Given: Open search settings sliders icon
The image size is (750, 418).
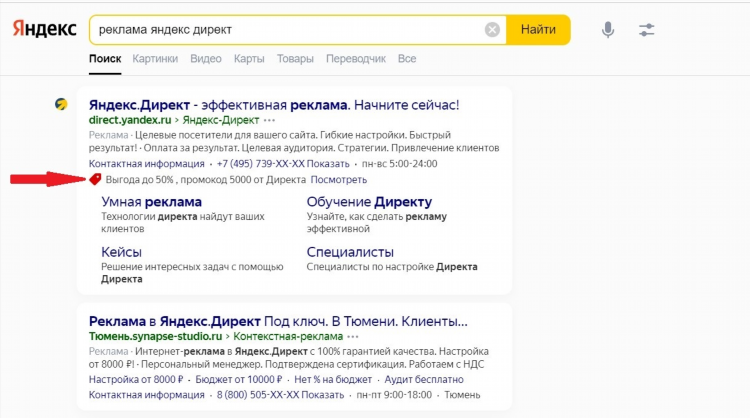Looking at the screenshot, I should point(646,30).
